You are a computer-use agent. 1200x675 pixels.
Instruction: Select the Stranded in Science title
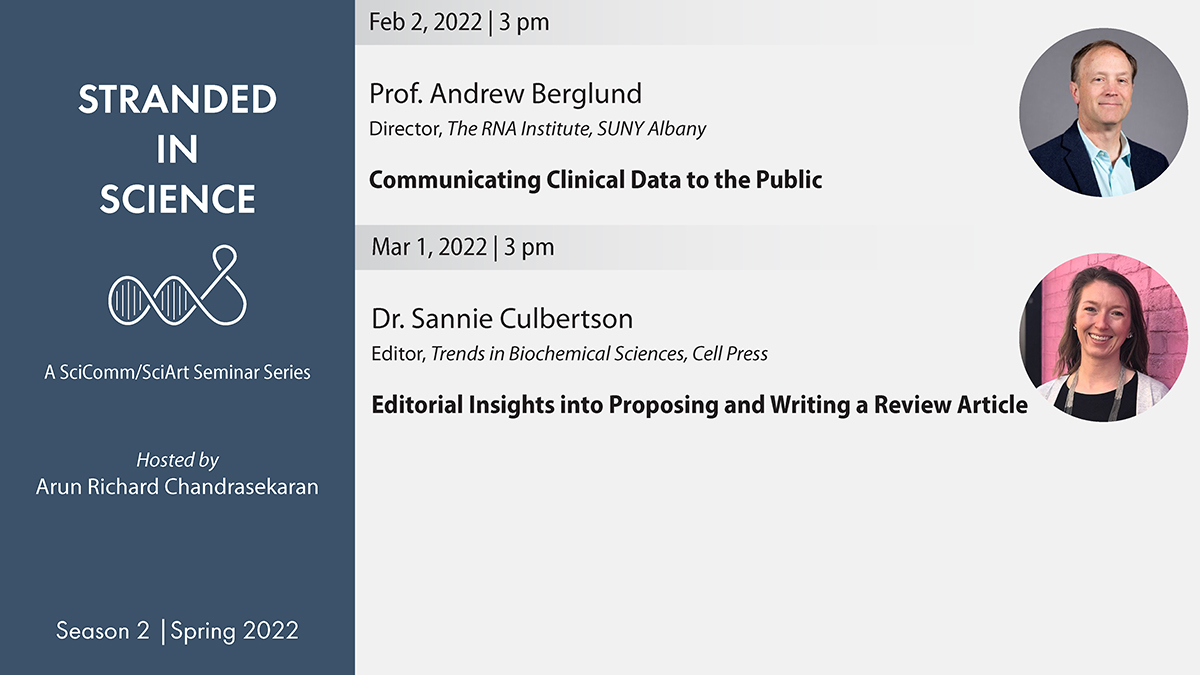point(177,149)
